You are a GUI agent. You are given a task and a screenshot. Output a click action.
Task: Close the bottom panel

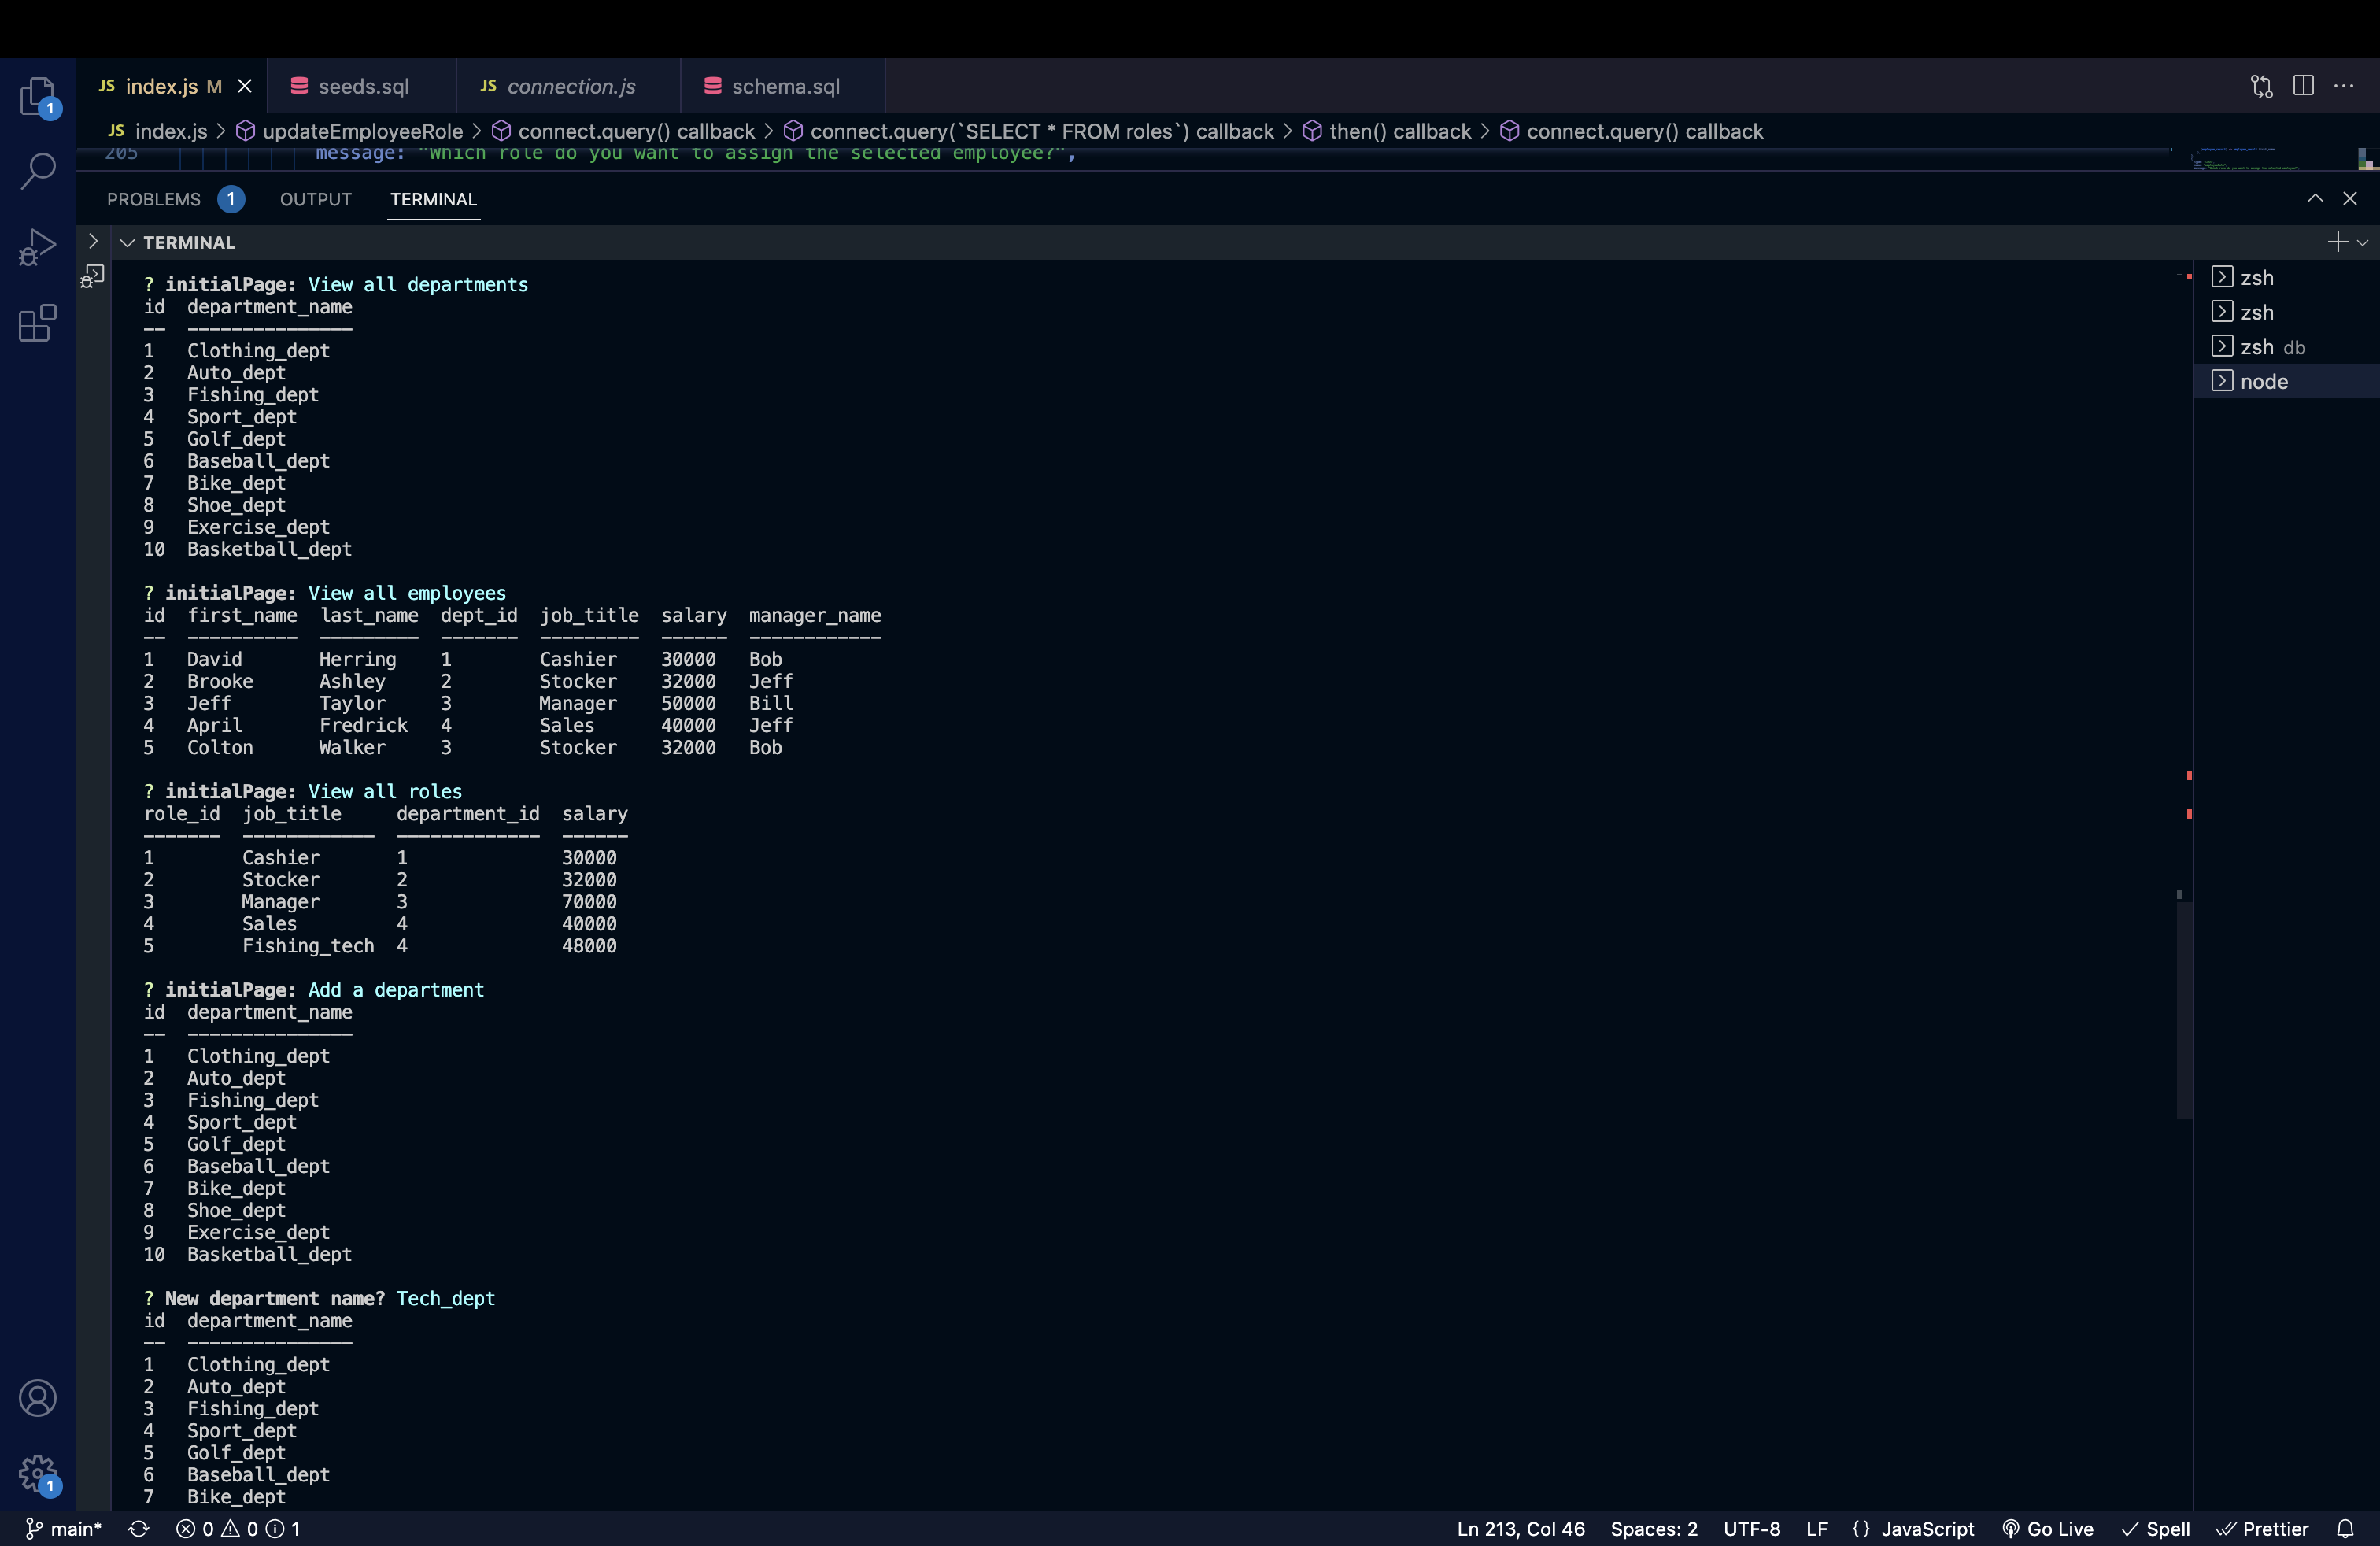click(2350, 199)
